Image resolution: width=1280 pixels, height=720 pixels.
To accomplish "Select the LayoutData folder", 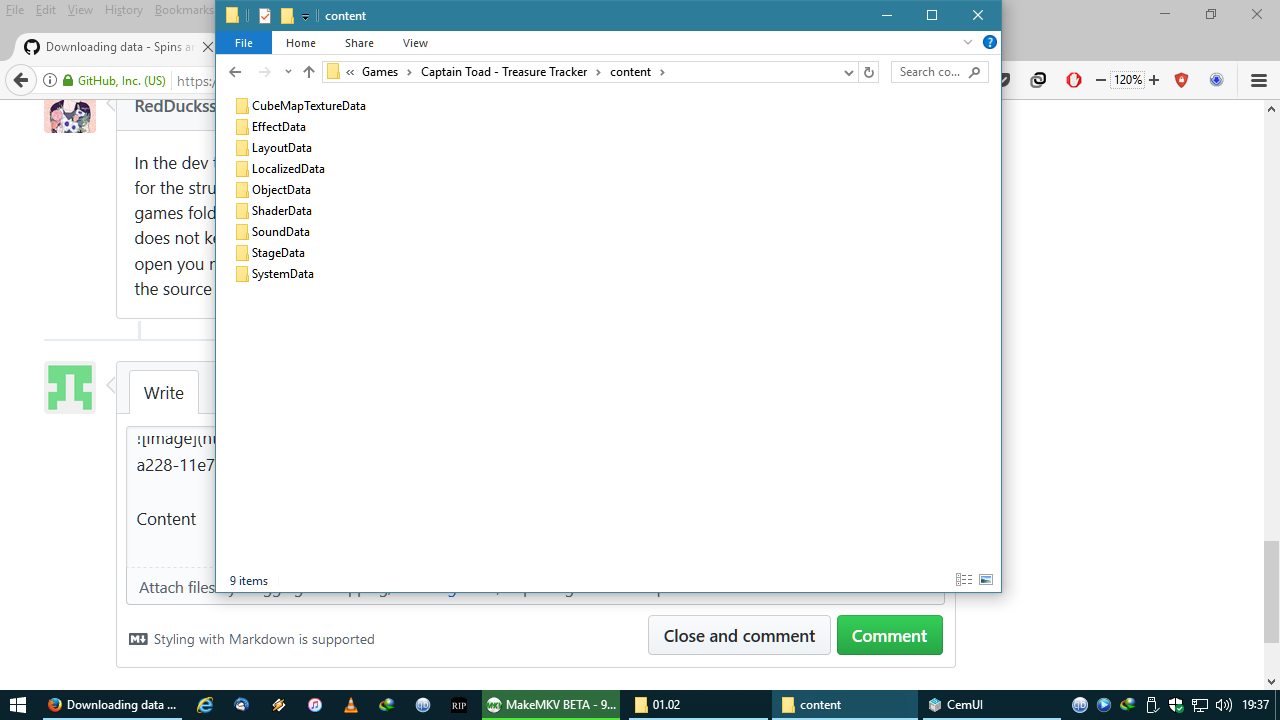I will point(274,148).
